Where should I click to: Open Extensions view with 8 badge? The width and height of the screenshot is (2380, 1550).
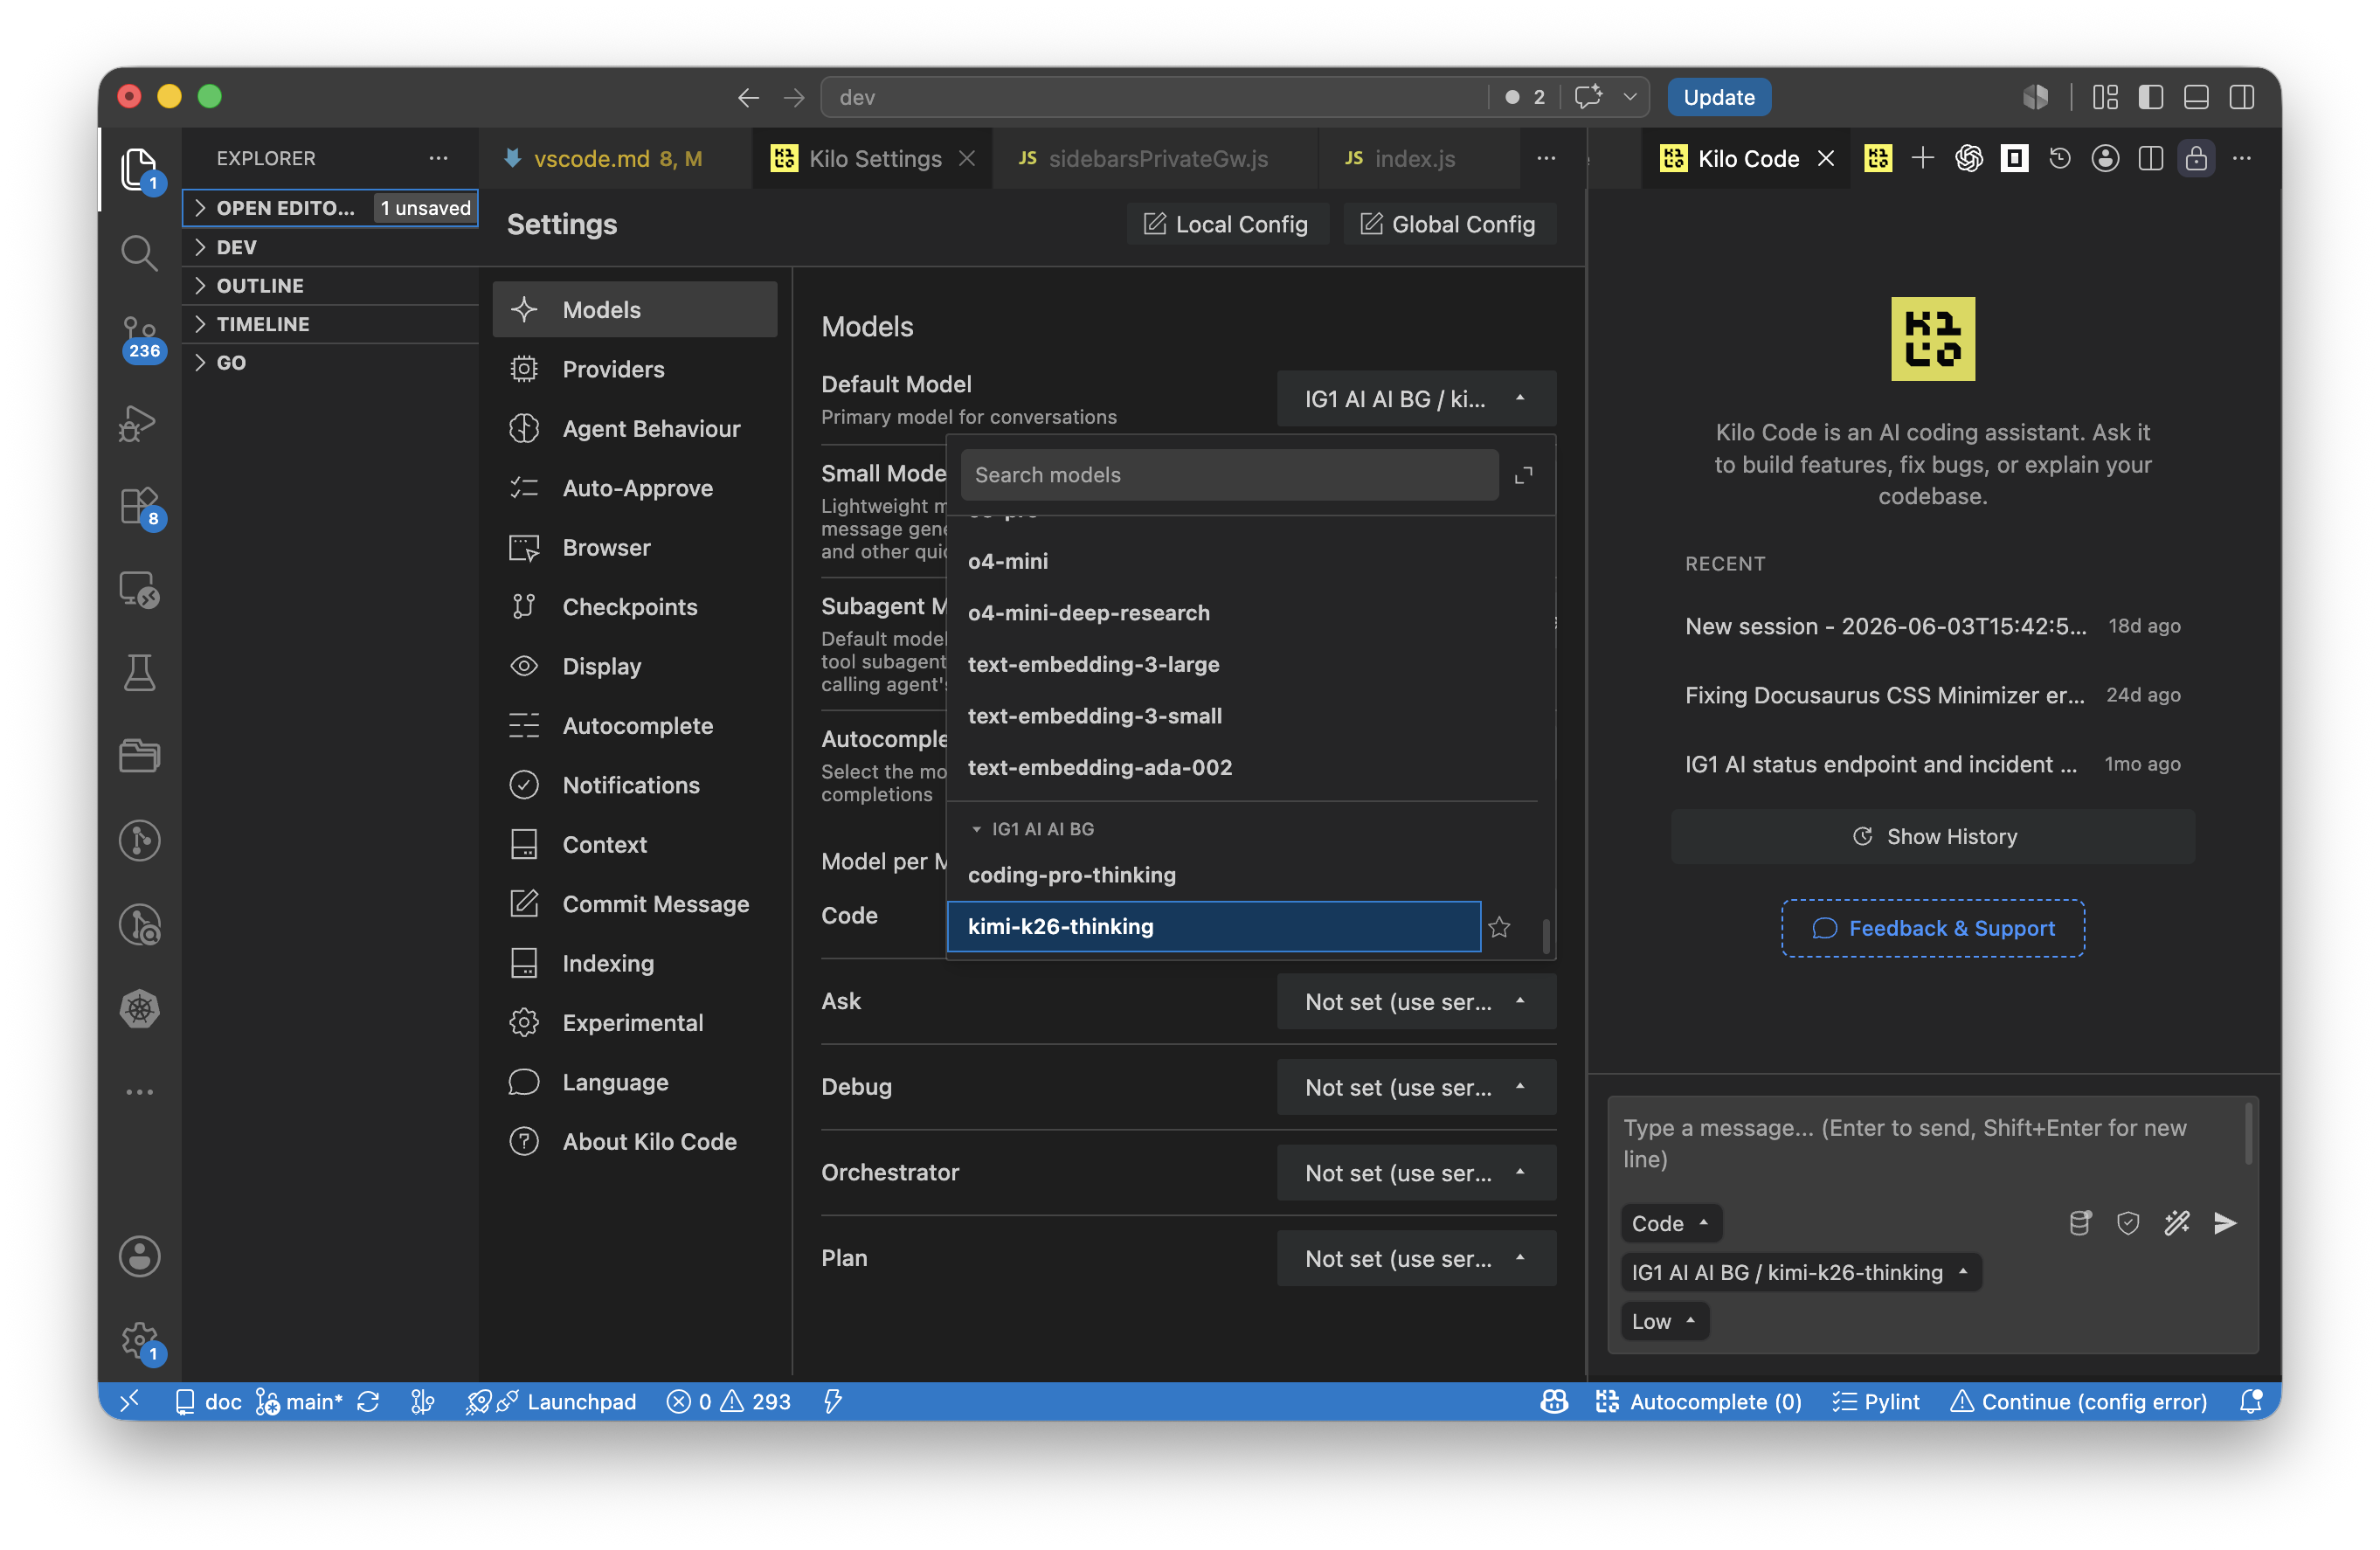139,506
